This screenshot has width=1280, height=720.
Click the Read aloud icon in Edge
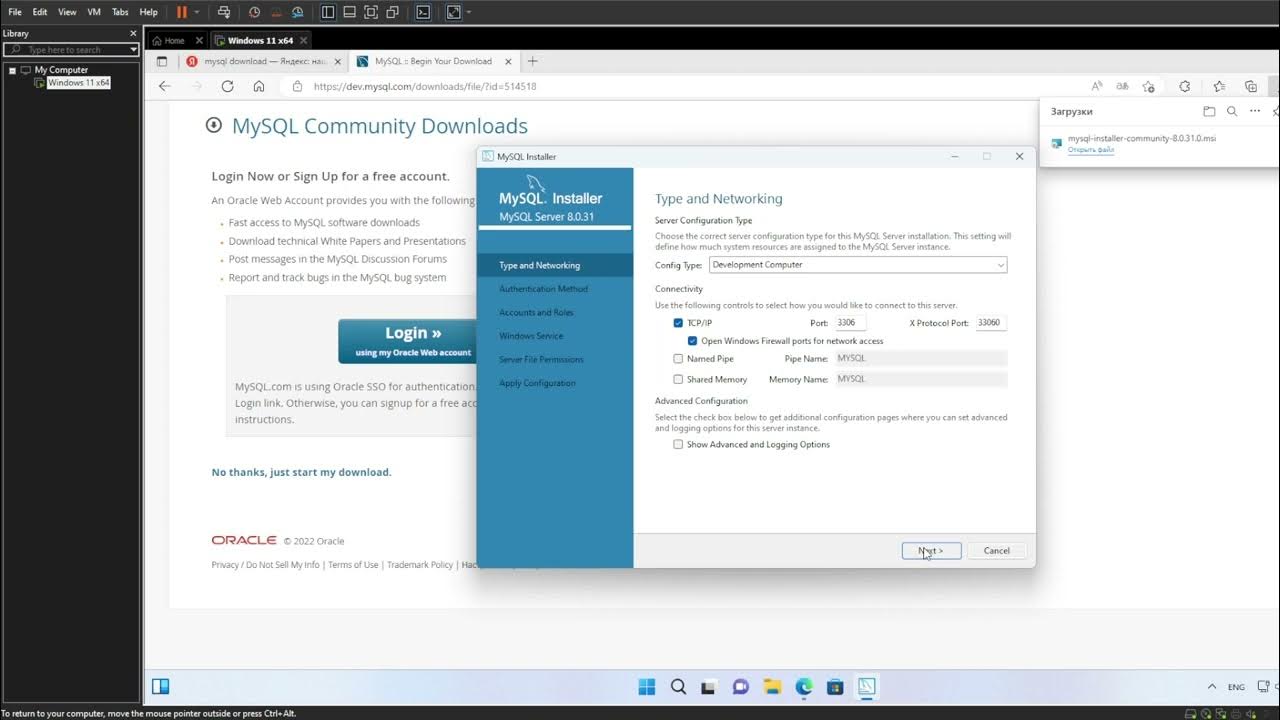pyautogui.click(x=1097, y=86)
